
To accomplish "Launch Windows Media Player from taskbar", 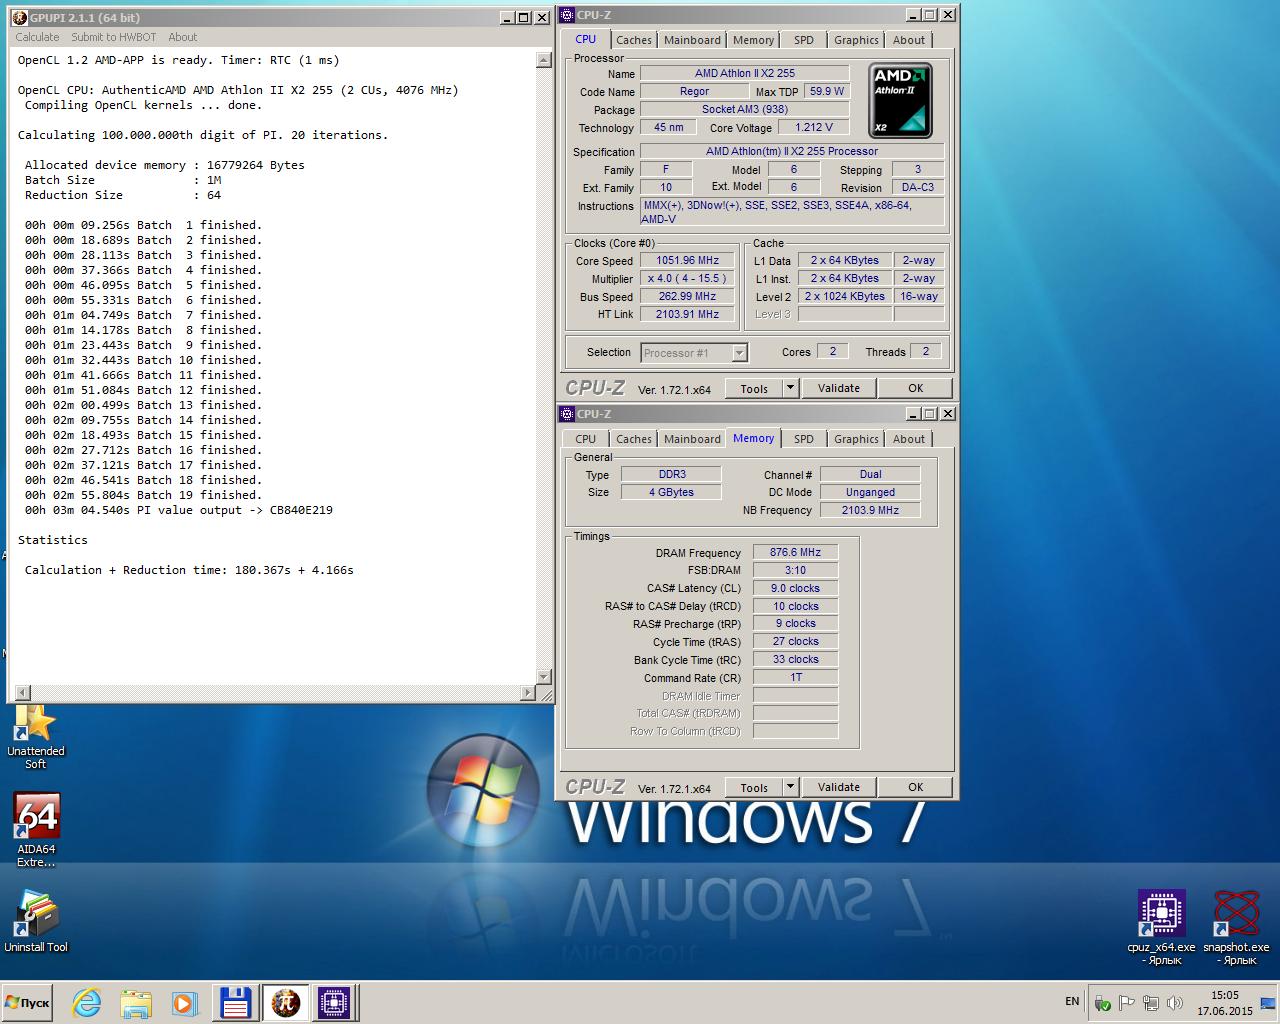I will pos(184,1002).
